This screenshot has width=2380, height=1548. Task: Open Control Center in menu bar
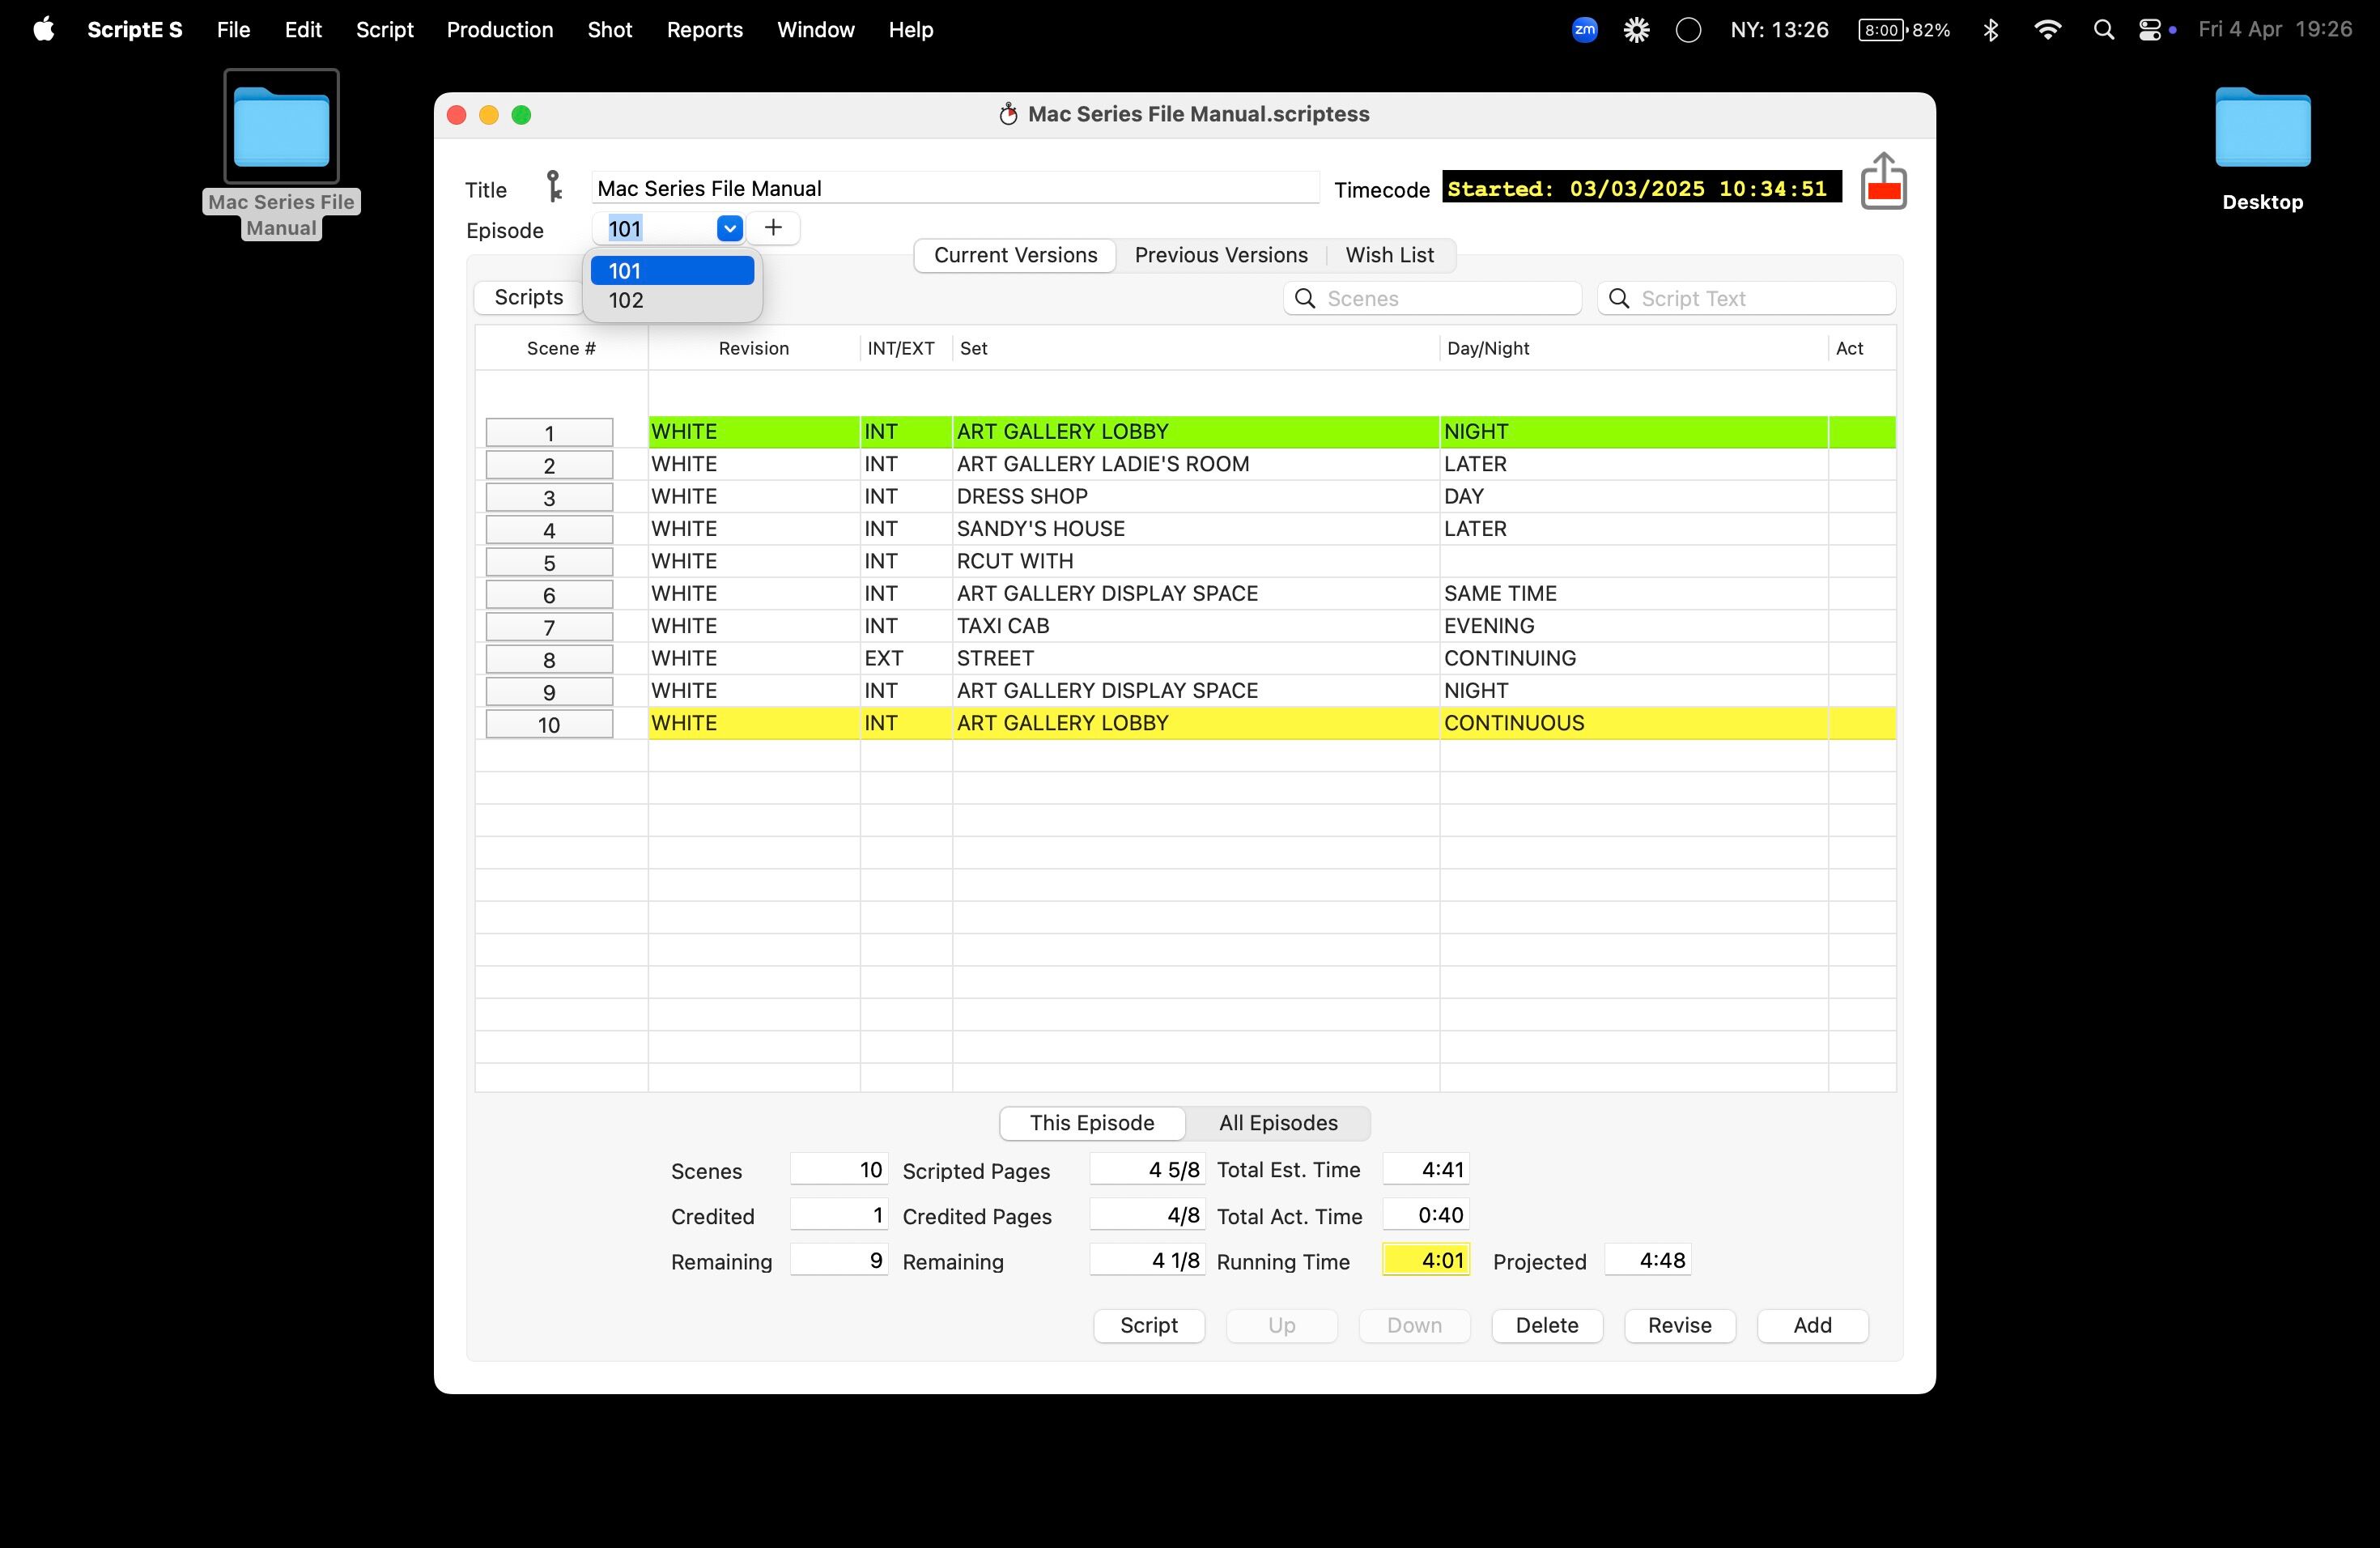[2149, 30]
